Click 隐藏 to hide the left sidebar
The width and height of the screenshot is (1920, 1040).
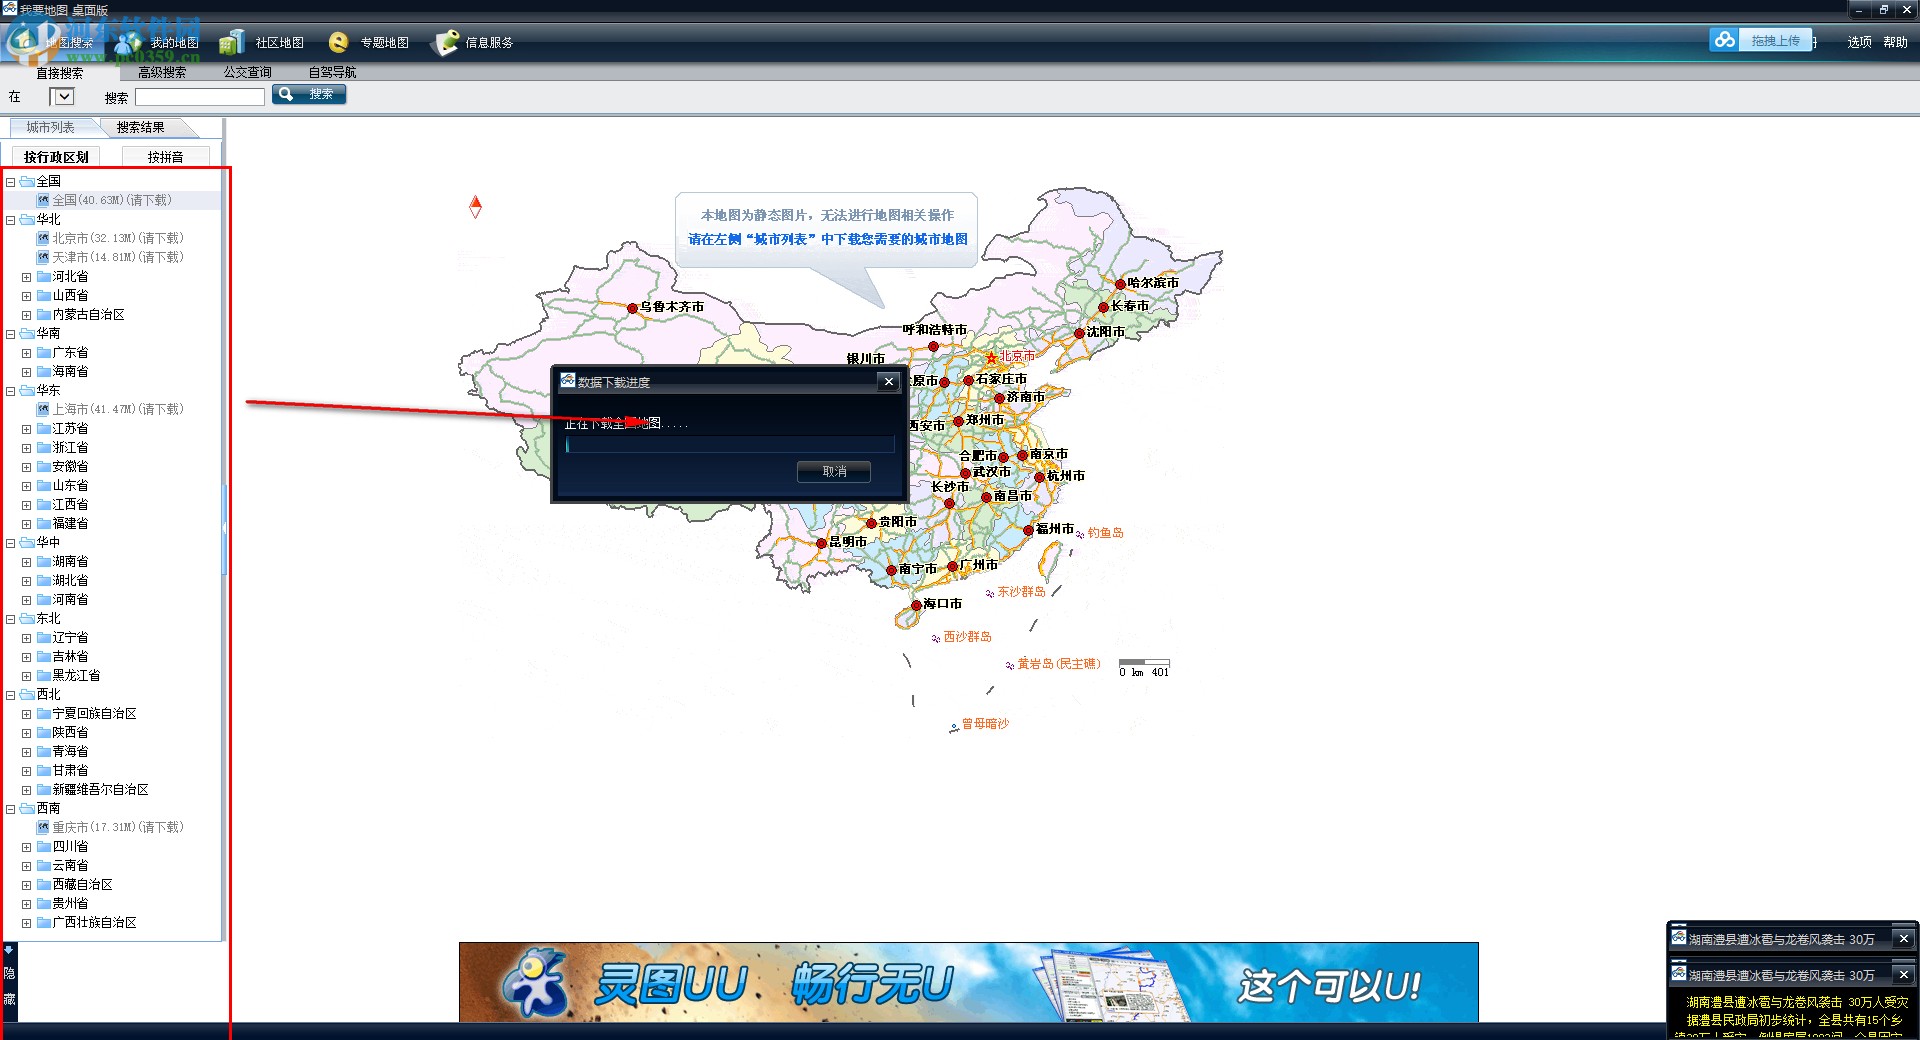9,981
